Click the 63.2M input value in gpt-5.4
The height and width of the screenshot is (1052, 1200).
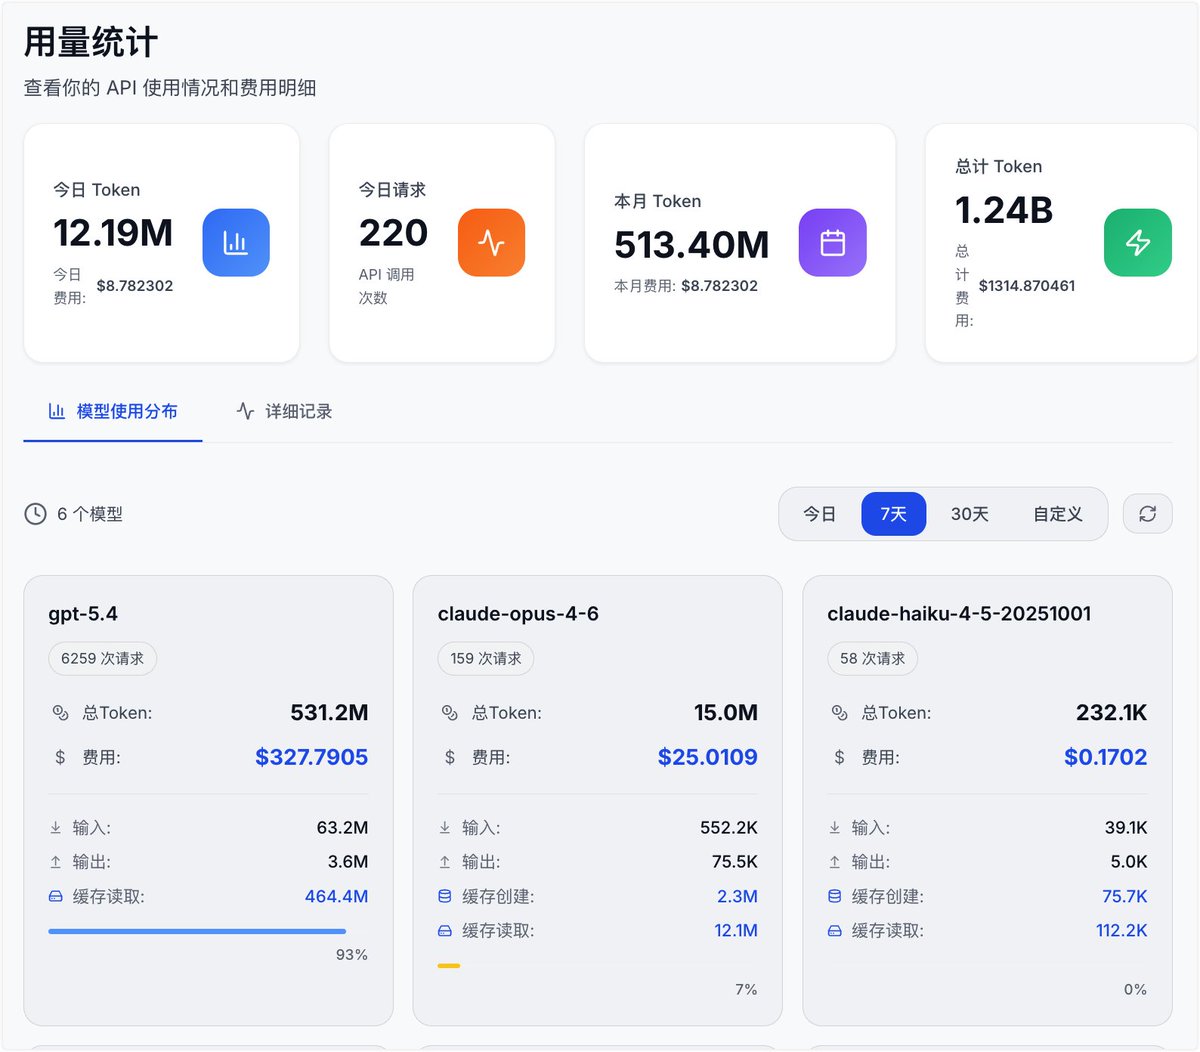(x=342, y=828)
